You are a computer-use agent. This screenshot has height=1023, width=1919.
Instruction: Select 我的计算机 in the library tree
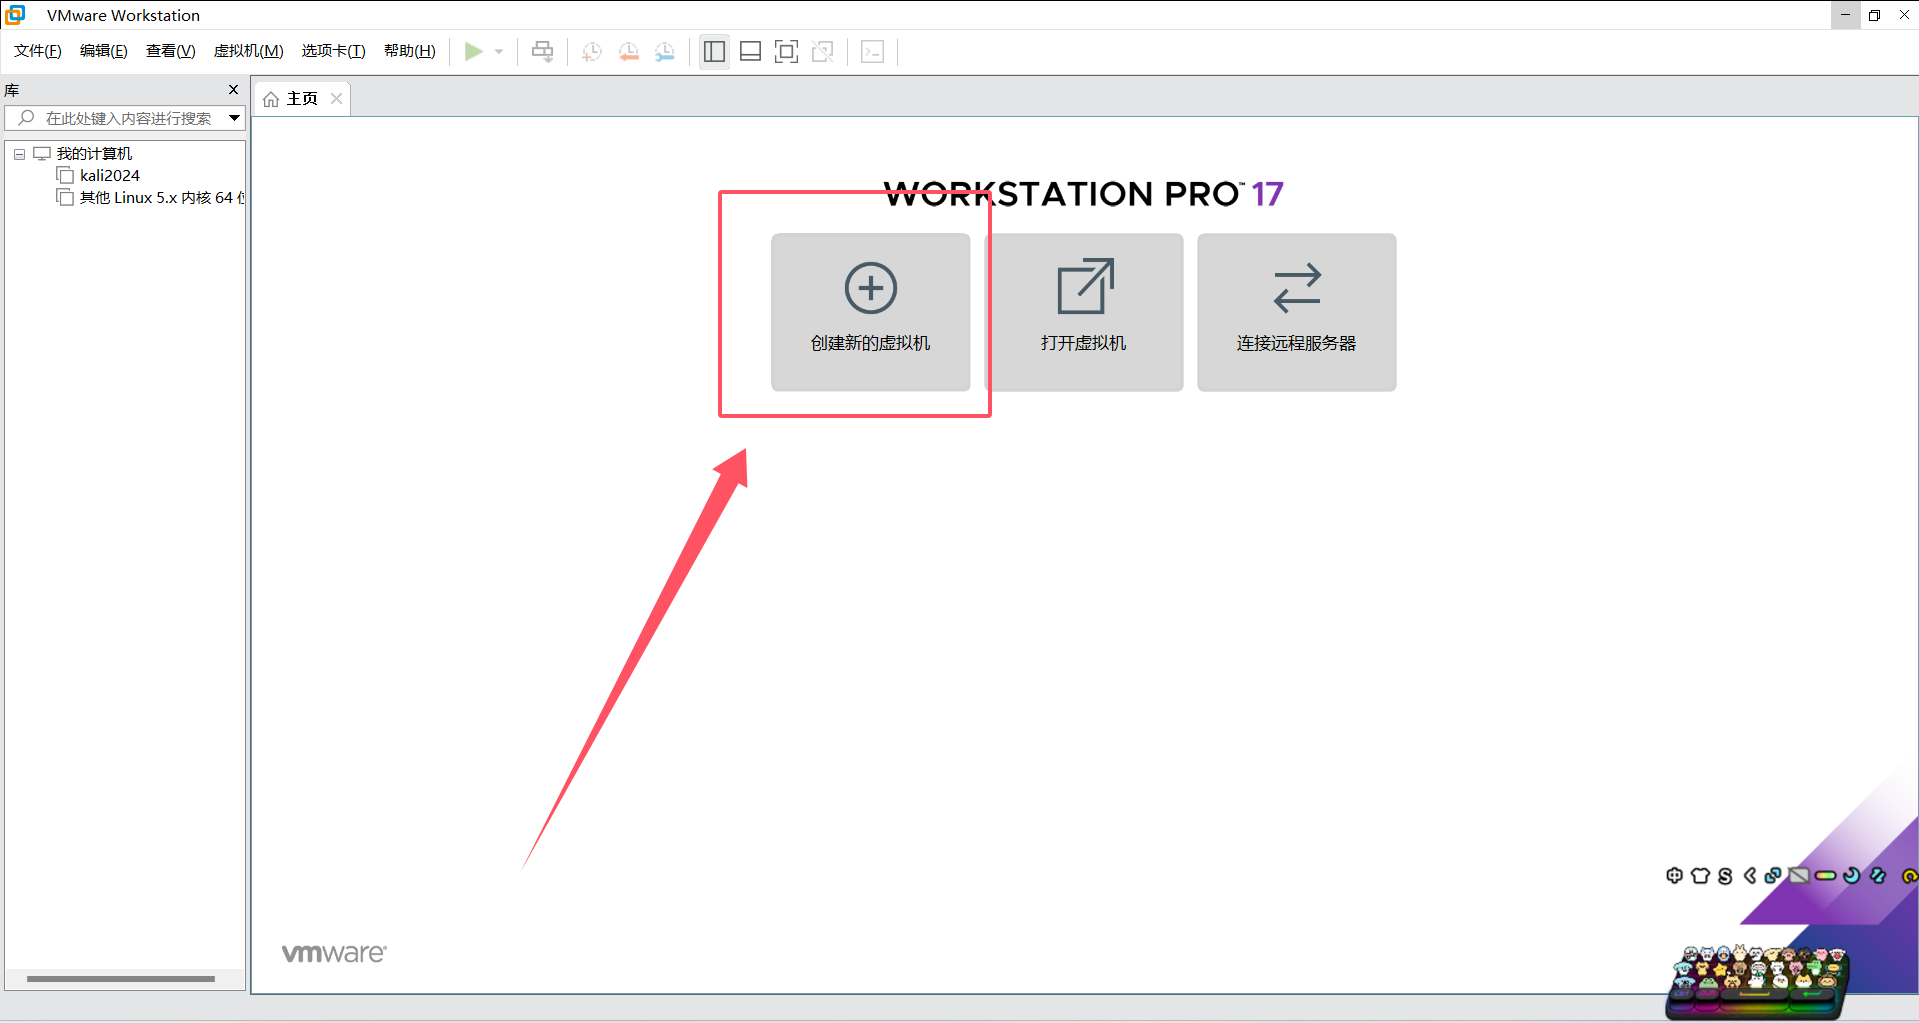click(94, 153)
